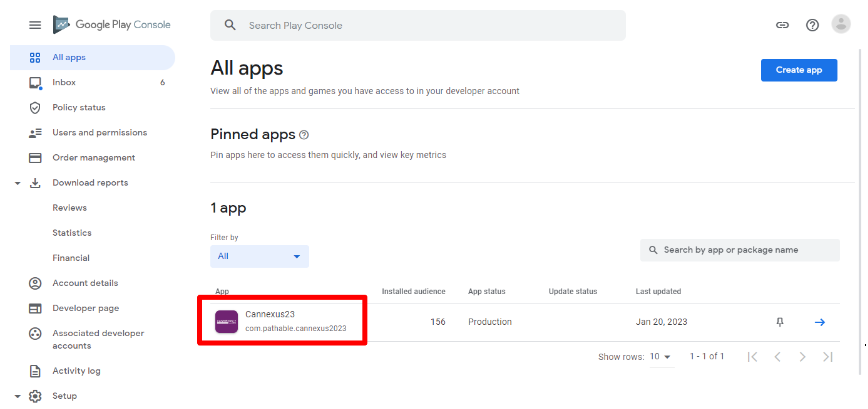868x409 pixels.
Task: Click magnifier icon in app search box
Action: [653, 250]
